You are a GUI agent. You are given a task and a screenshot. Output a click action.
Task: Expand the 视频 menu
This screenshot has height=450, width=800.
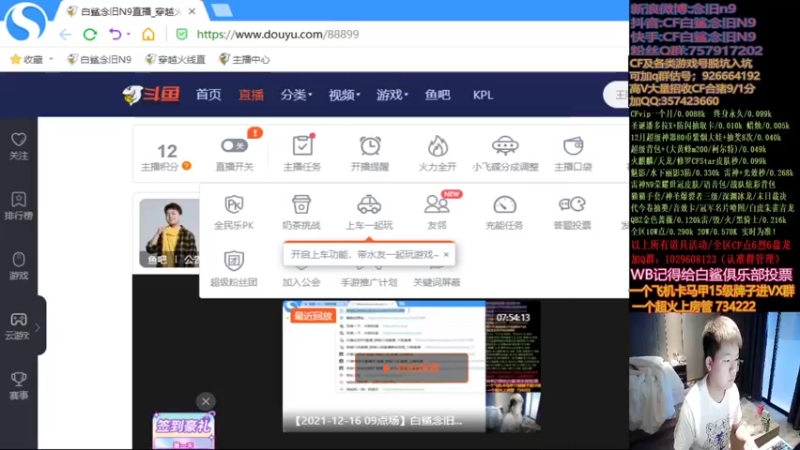click(x=344, y=95)
